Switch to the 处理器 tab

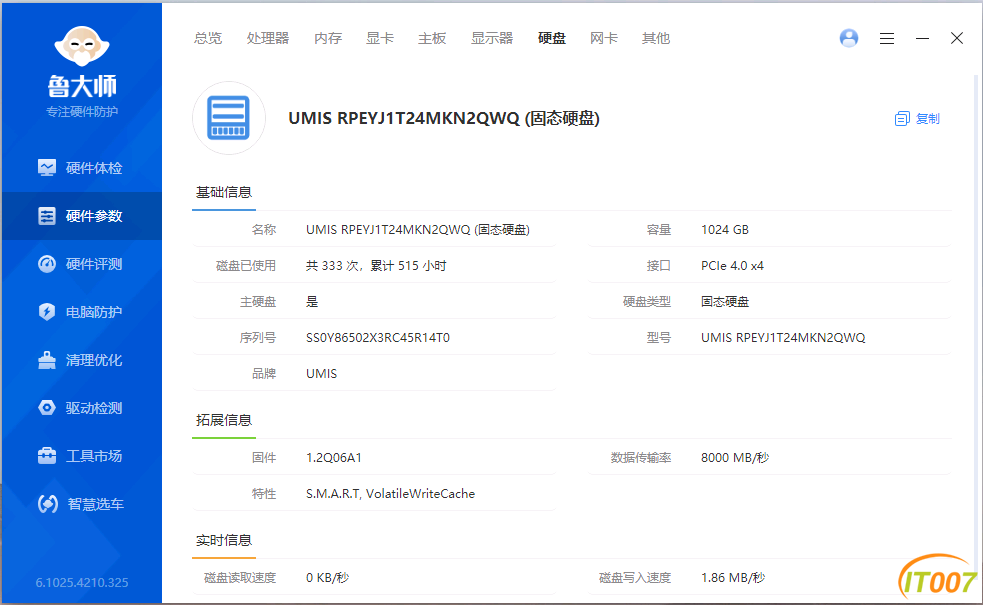(x=268, y=38)
